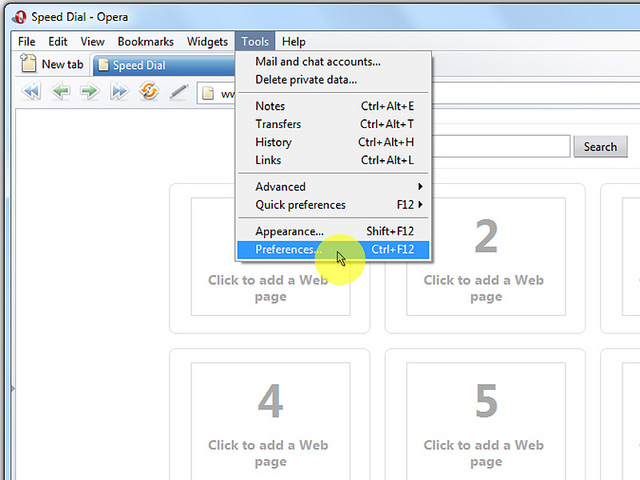Click the Rewind navigation icon
The width and height of the screenshot is (640, 480).
tap(31, 92)
